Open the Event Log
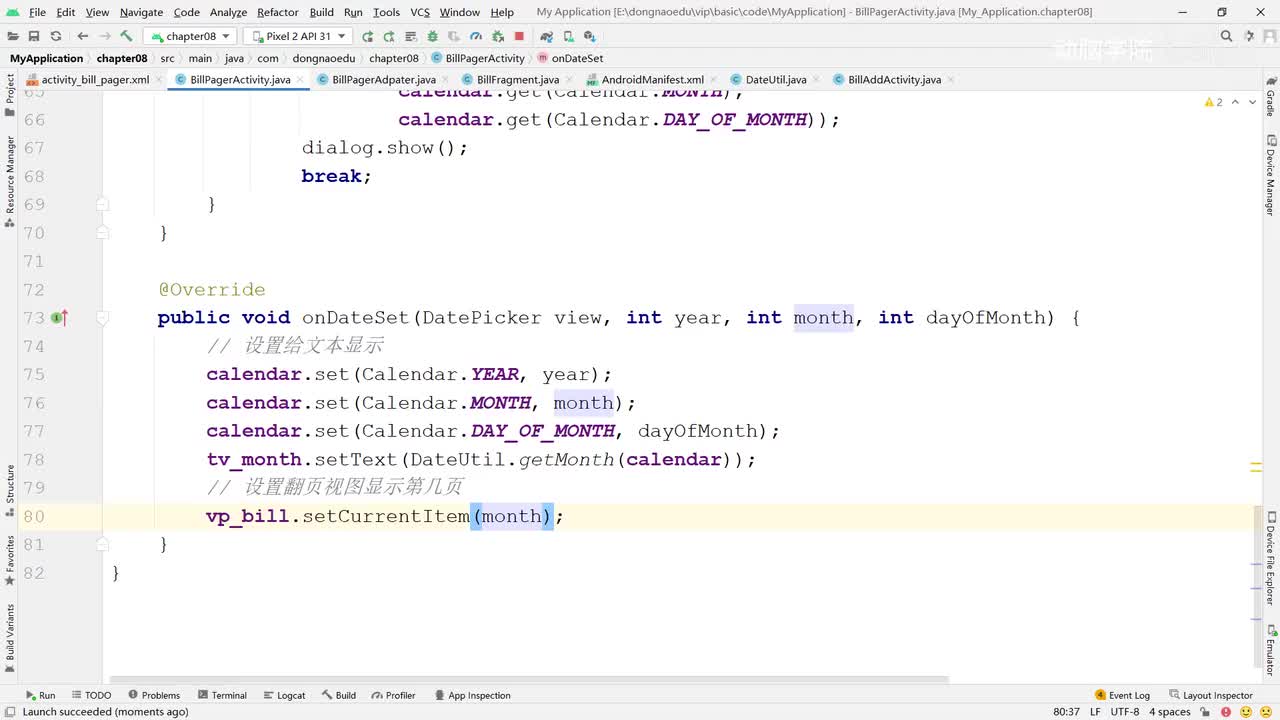The height and width of the screenshot is (720, 1280). point(1122,695)
